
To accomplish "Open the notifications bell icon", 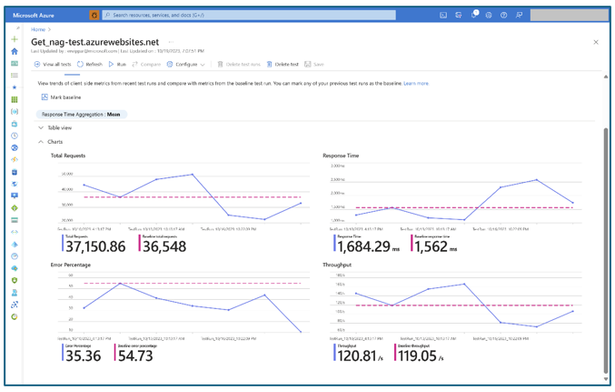I will coord(474,15).
